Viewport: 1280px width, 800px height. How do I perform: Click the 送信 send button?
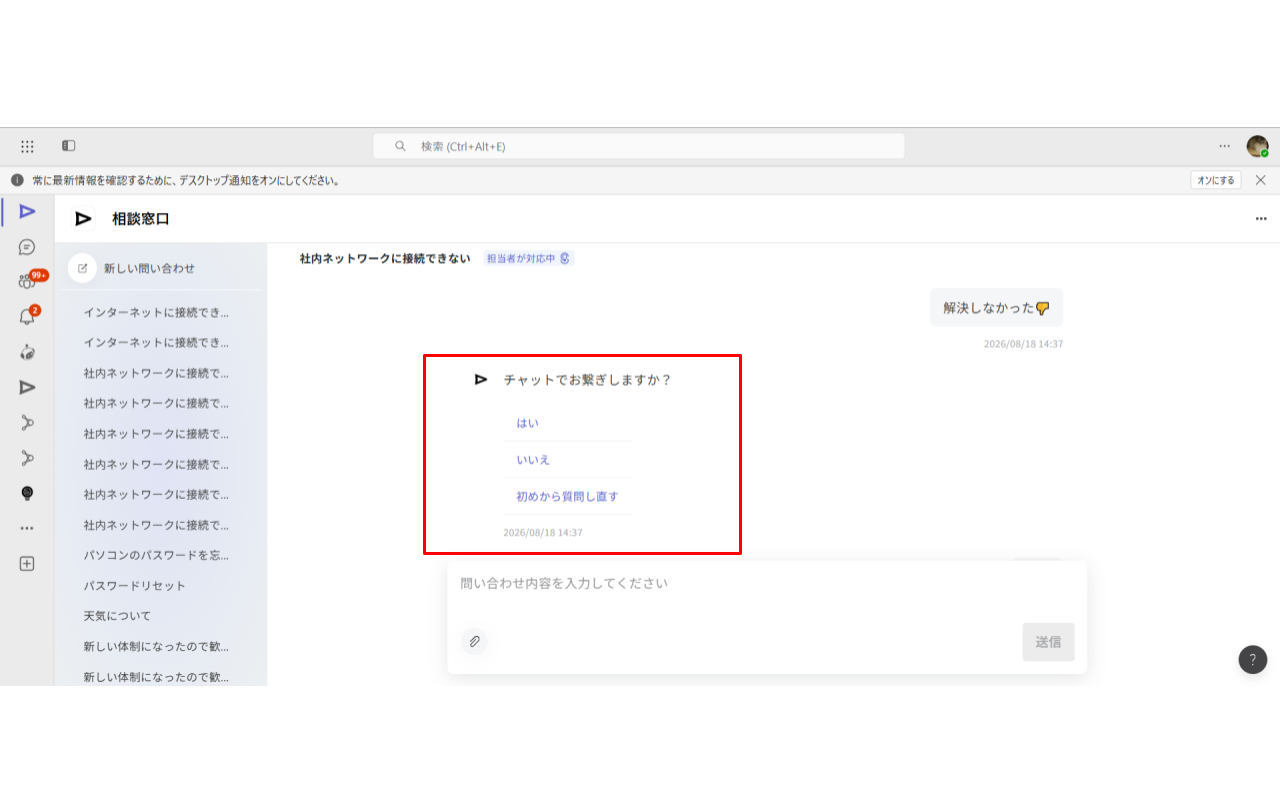1048,642
